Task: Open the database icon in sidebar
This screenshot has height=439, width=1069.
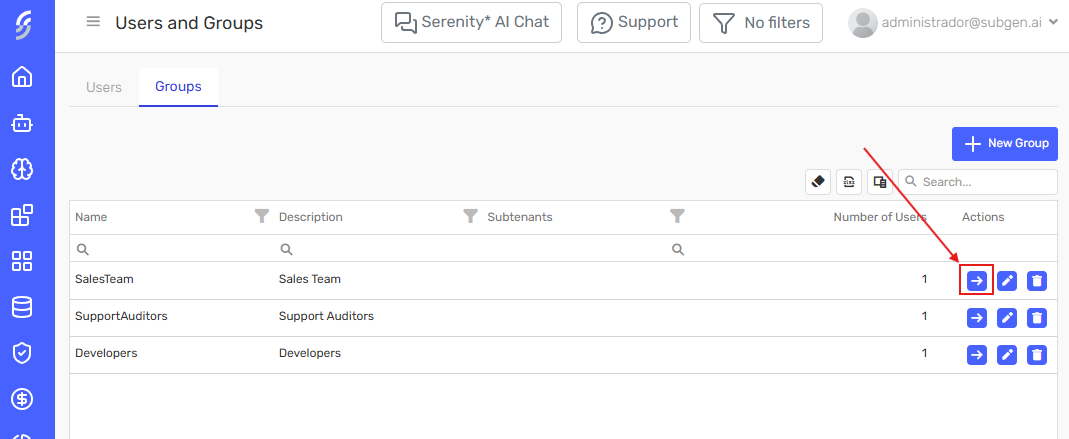Action: 22,307
